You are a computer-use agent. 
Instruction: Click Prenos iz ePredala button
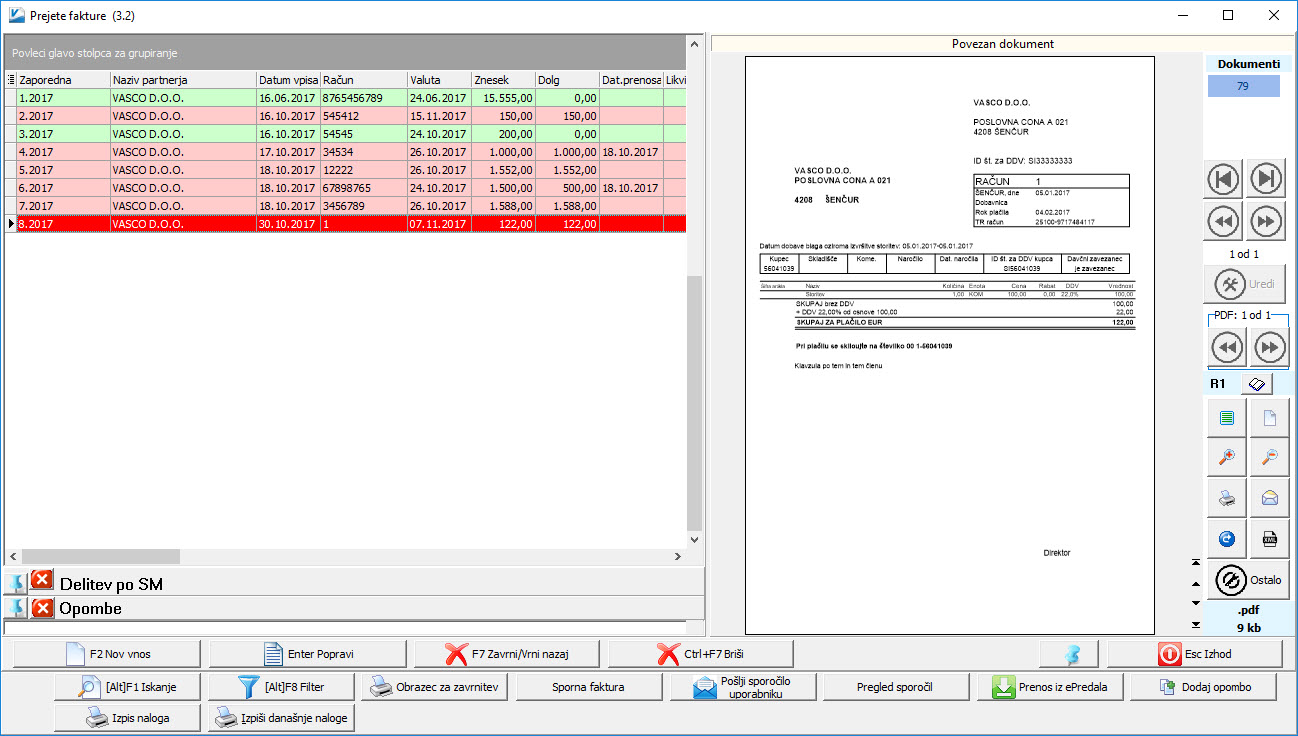click(x=1050, y=687)
